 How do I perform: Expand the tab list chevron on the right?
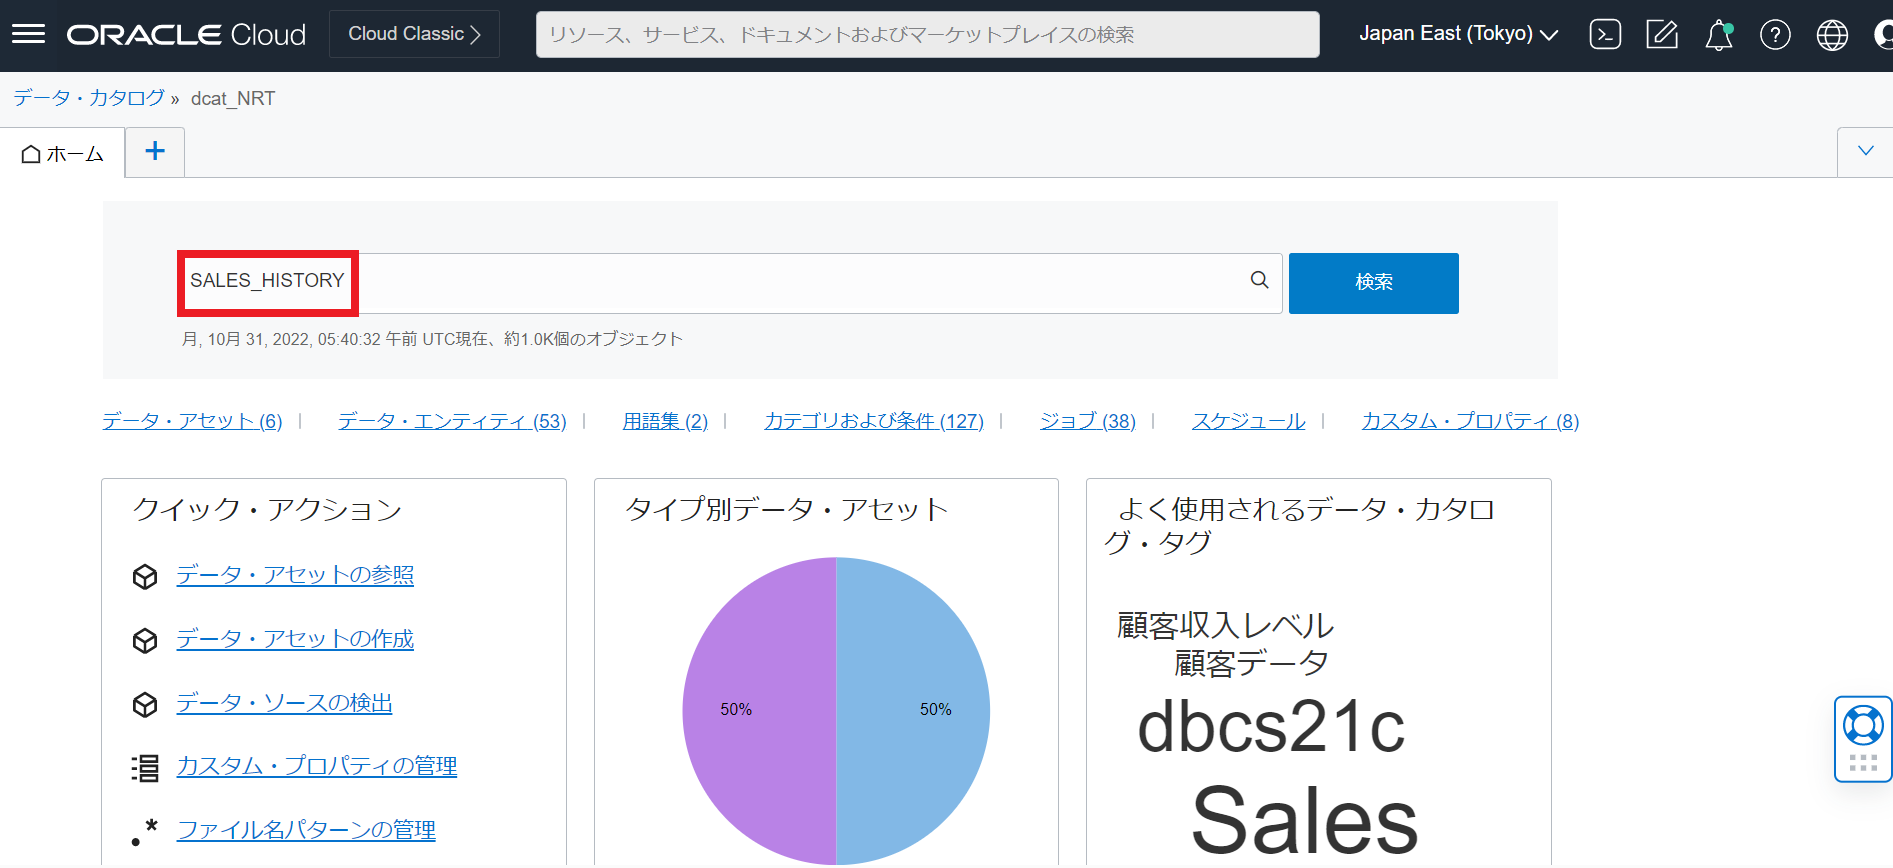point(1865,152)
